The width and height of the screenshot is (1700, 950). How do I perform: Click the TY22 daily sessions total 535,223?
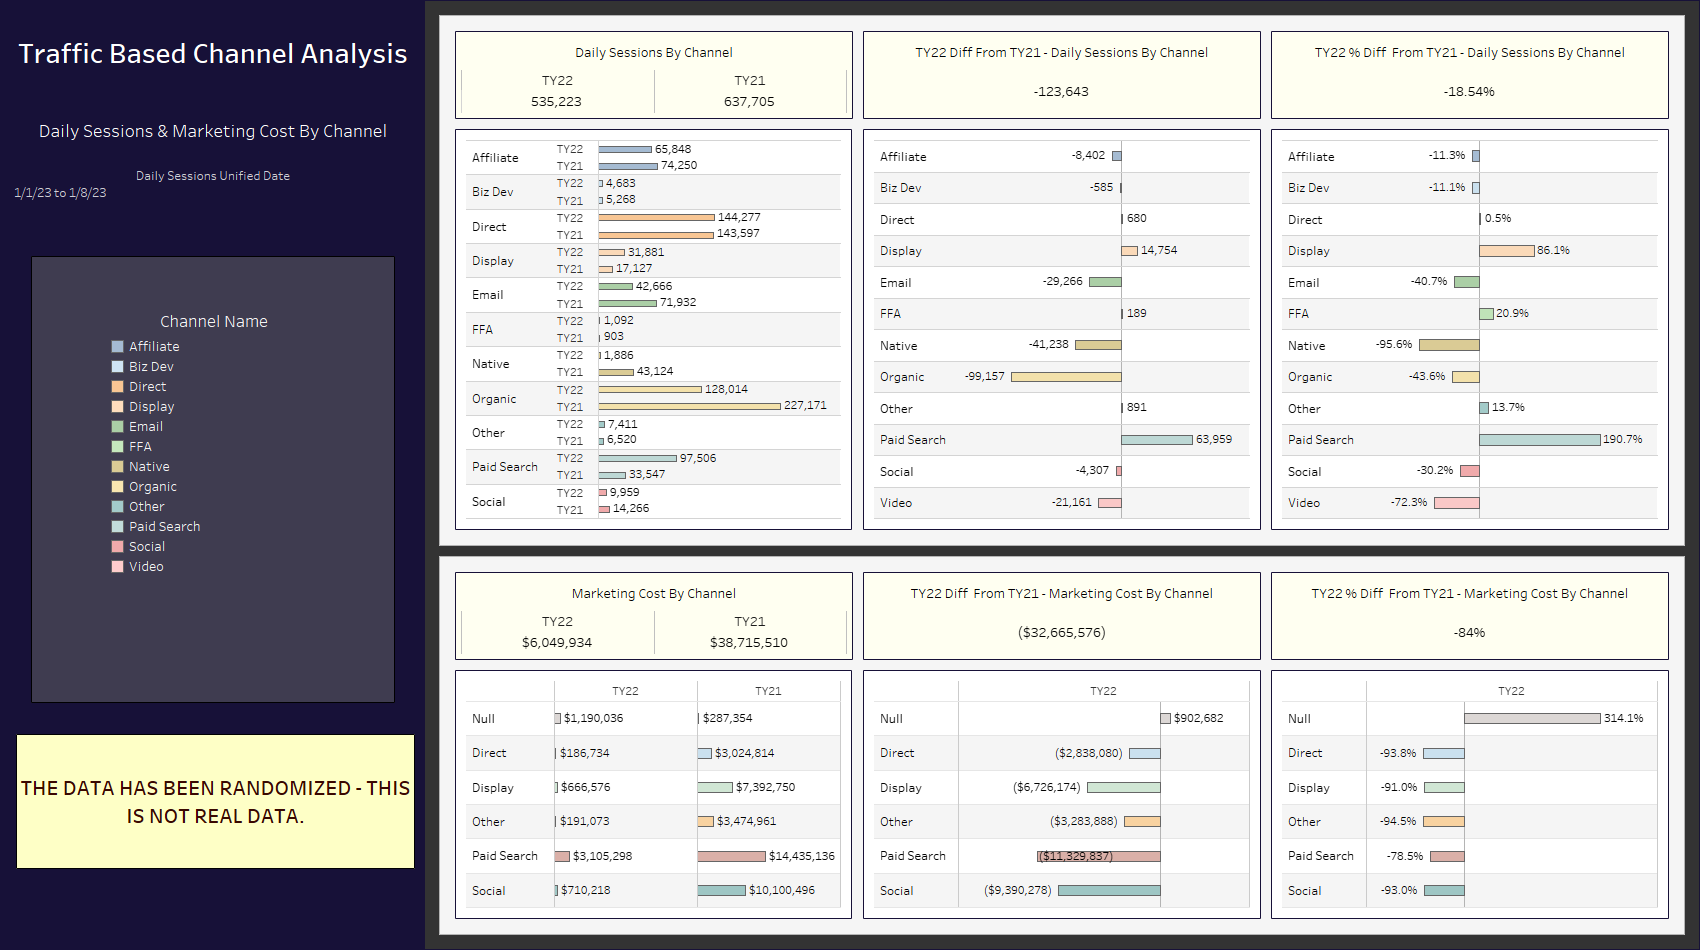[556, 102]
